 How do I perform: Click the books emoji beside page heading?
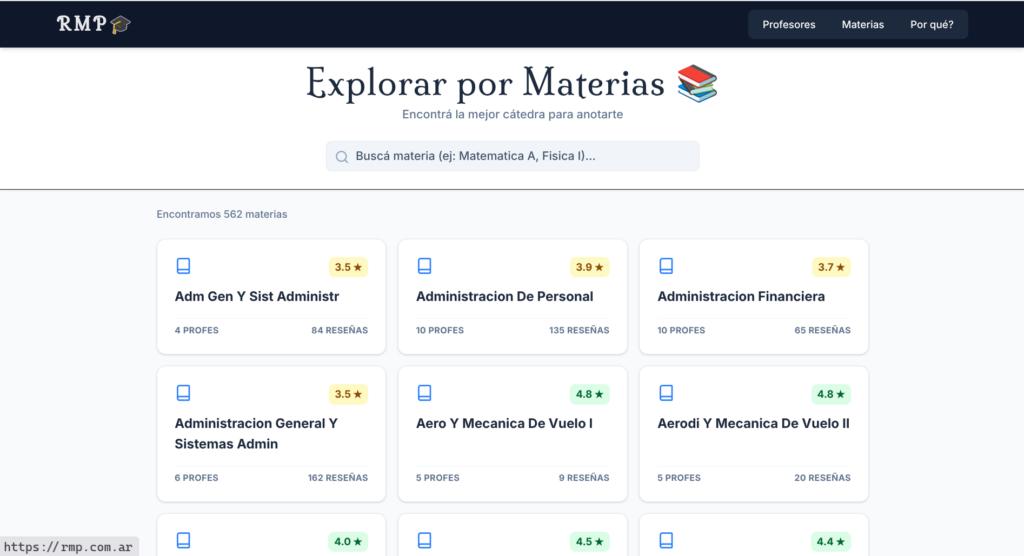(697, 83)
